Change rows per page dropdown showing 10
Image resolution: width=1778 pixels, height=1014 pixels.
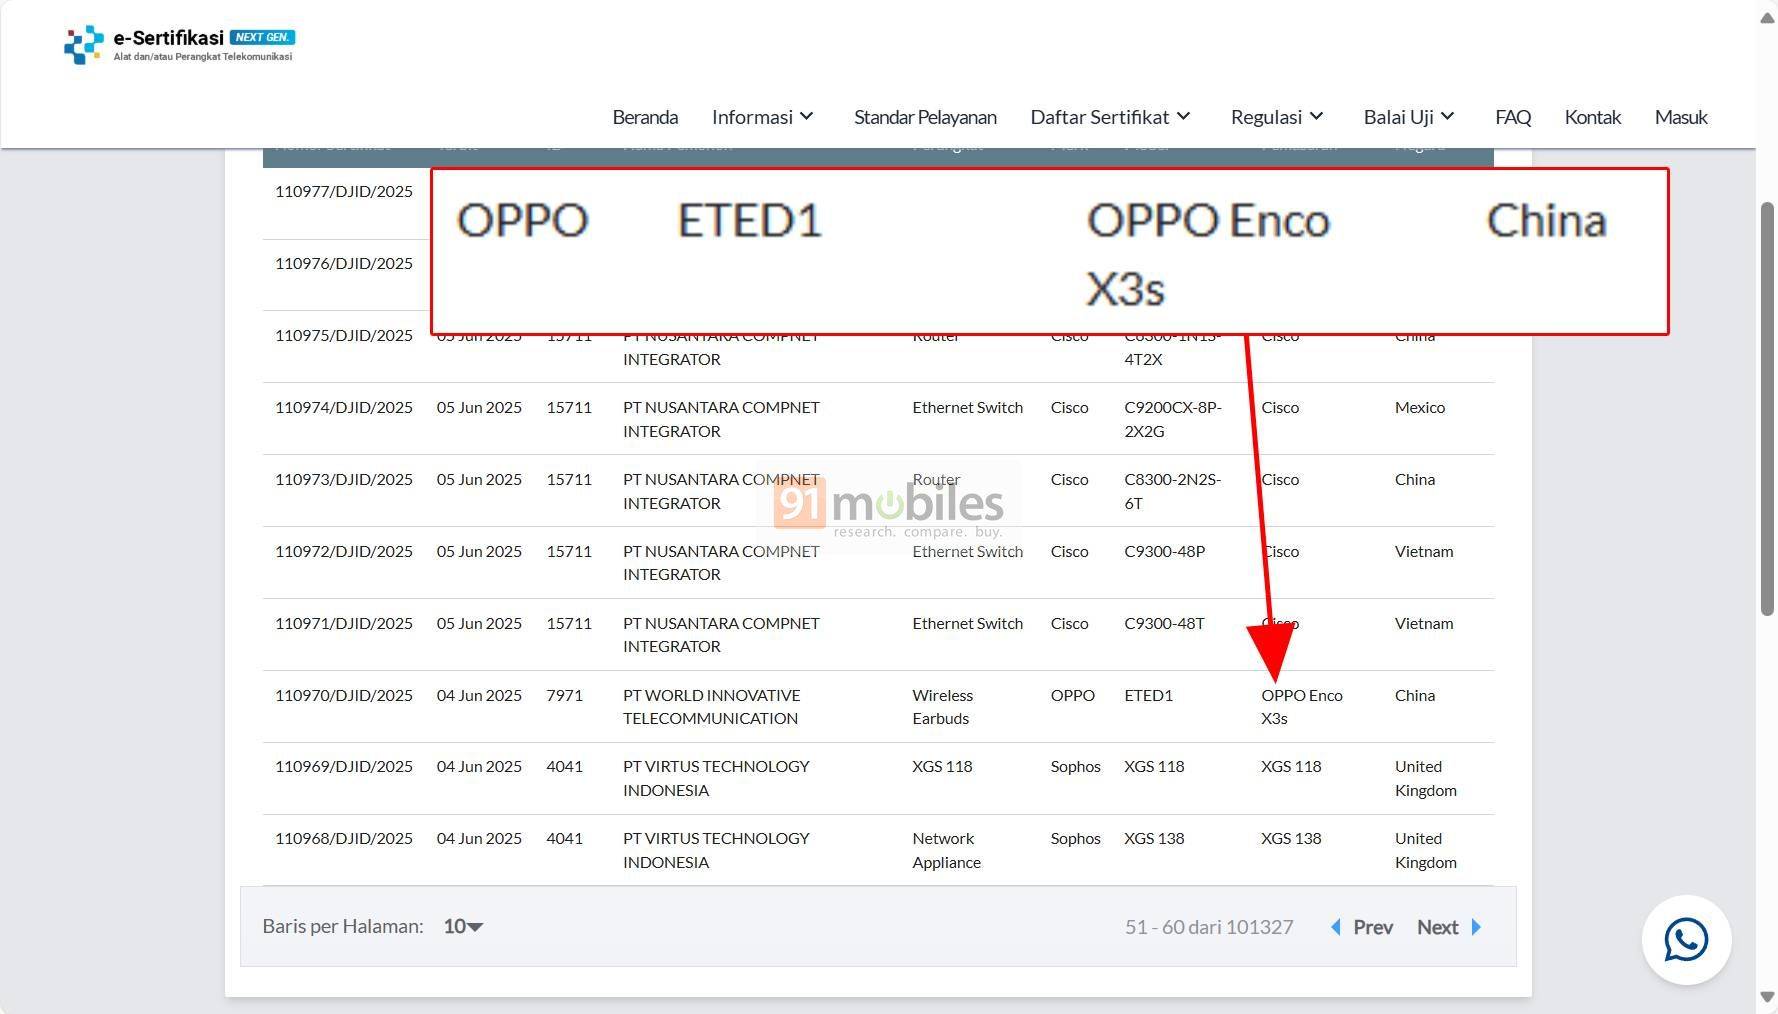coord(463,927)
